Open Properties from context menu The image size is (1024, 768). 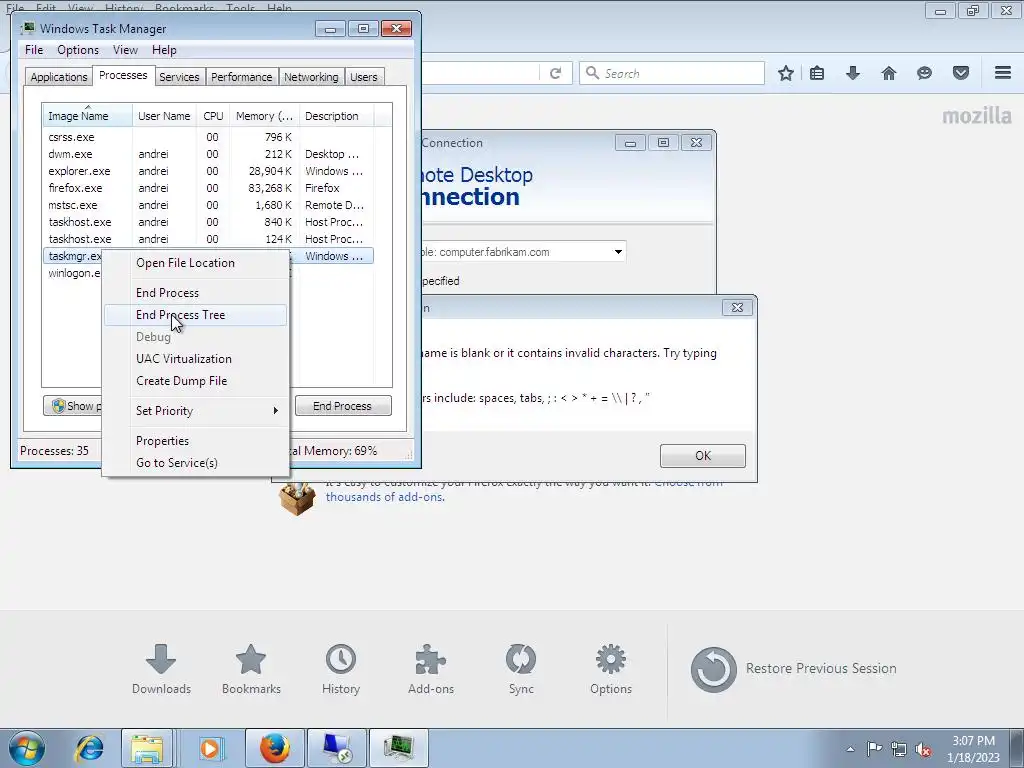[196, 441]
